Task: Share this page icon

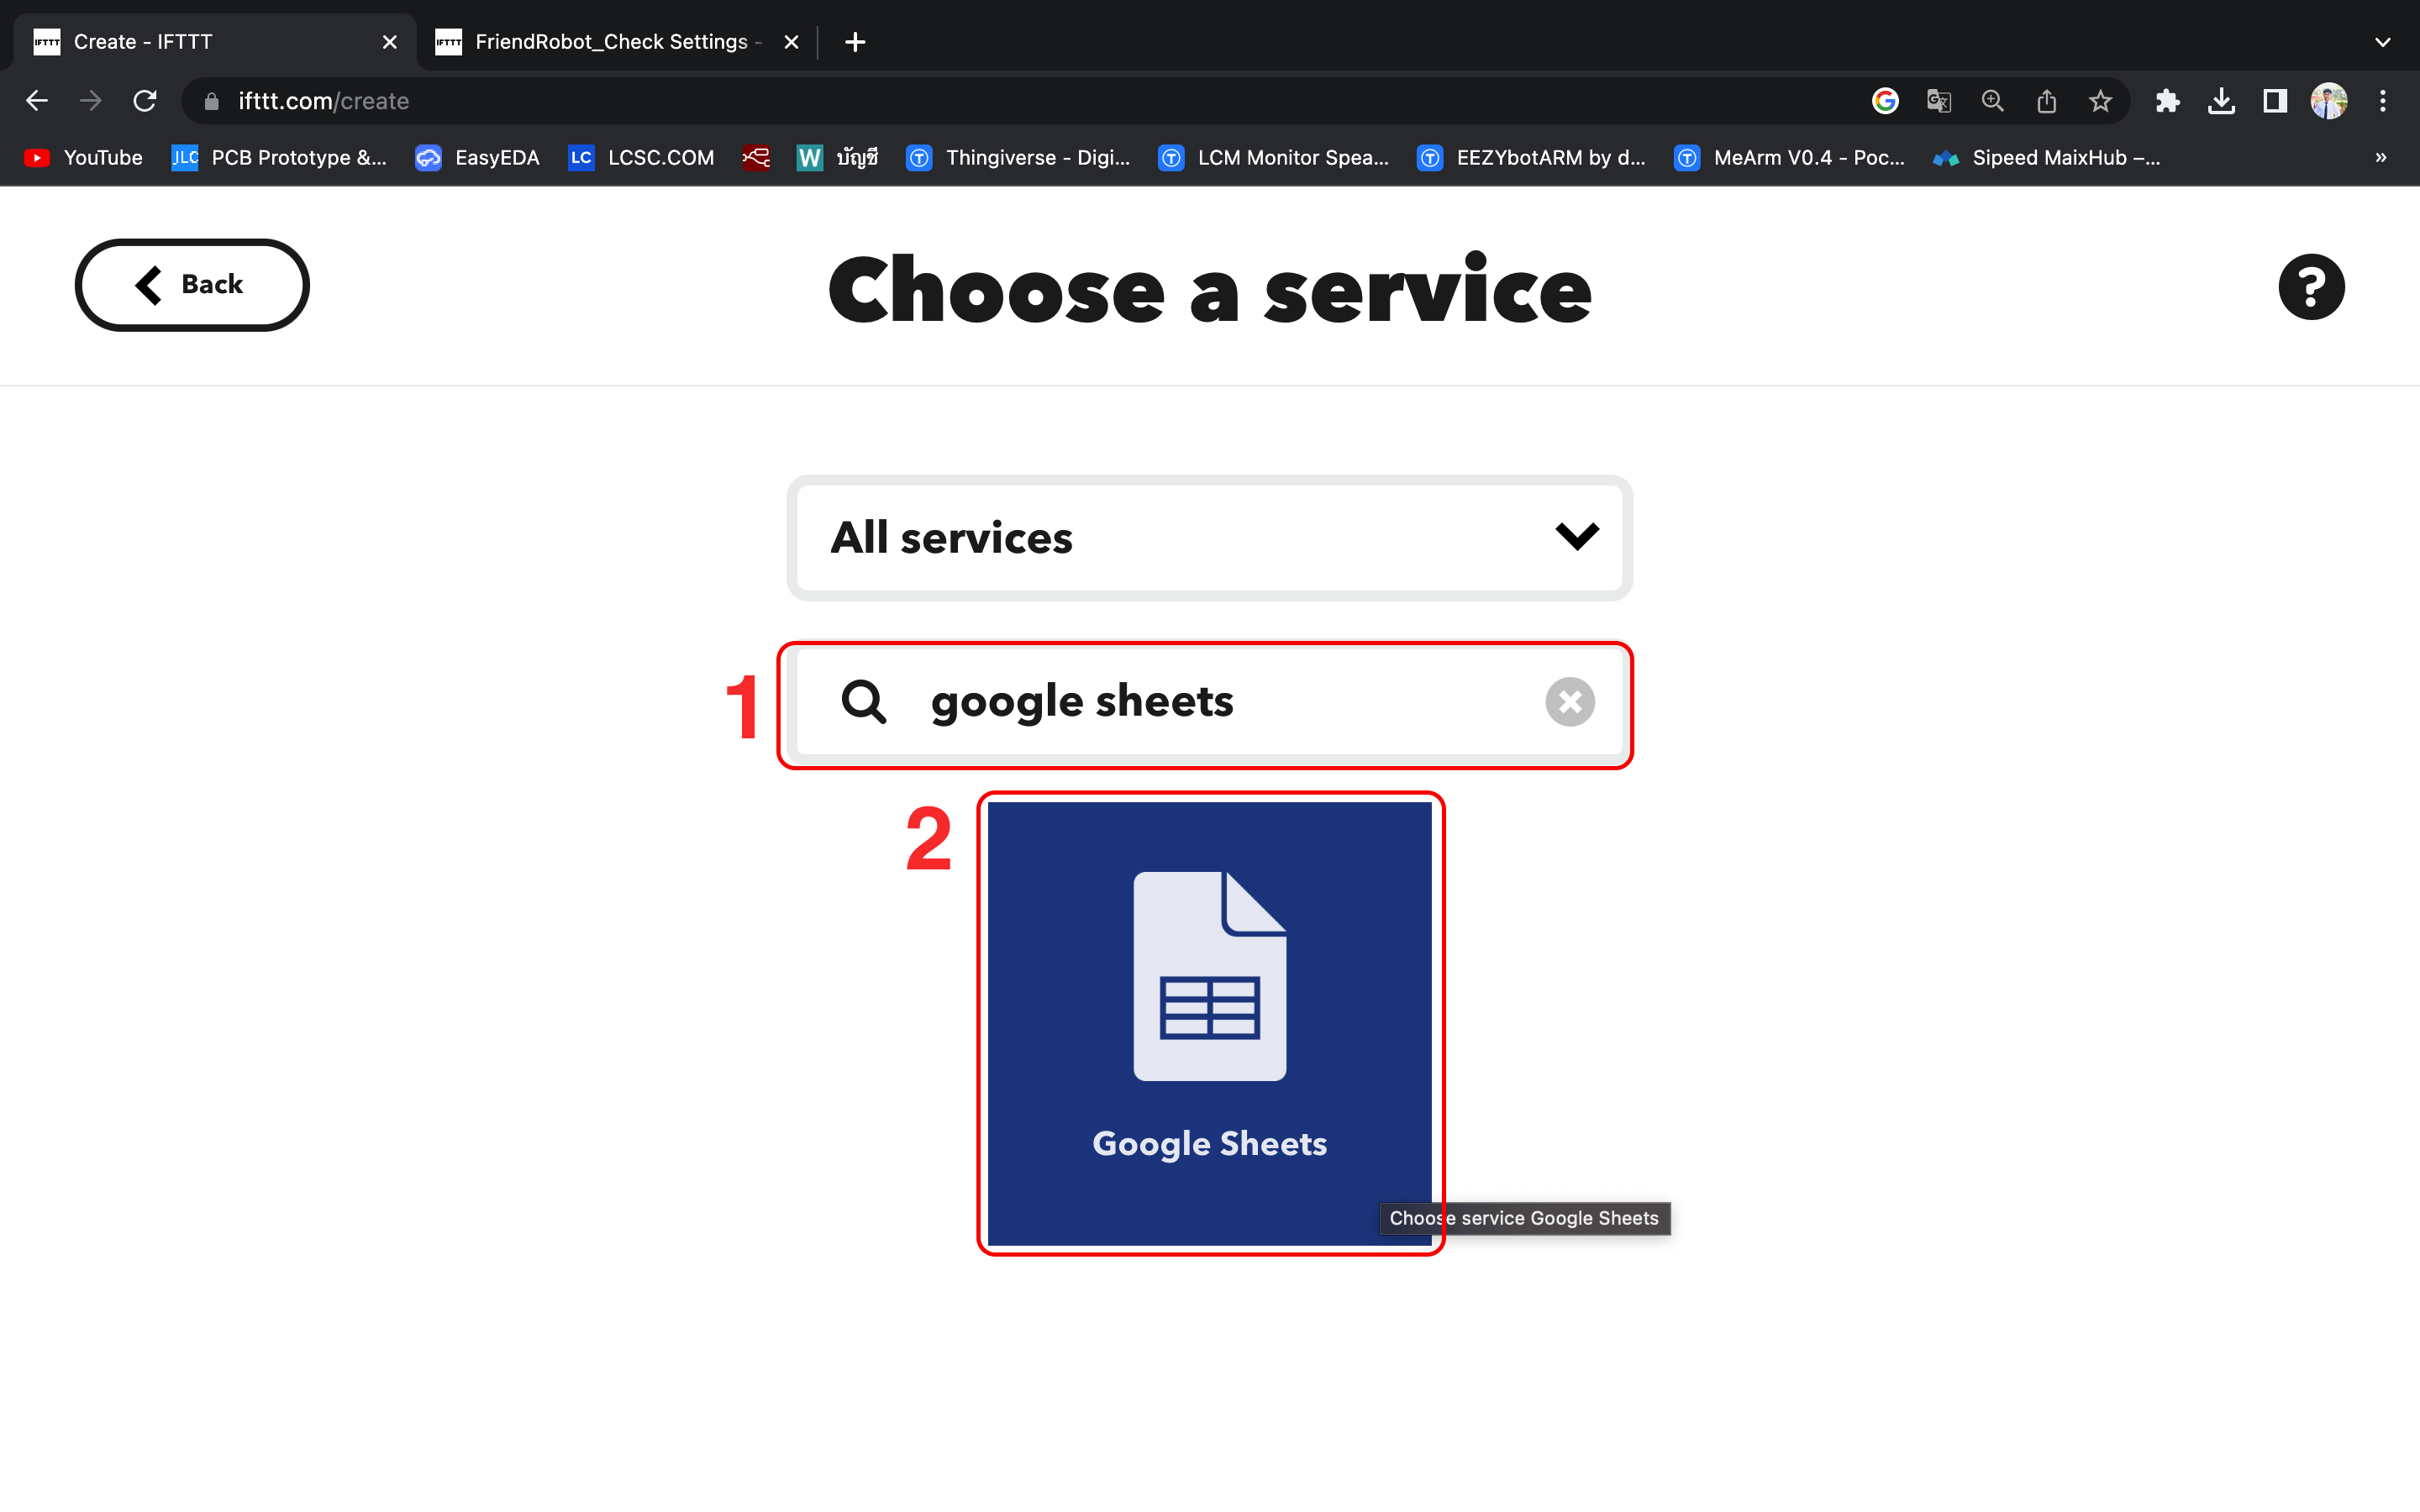Action: point(2047,101)
